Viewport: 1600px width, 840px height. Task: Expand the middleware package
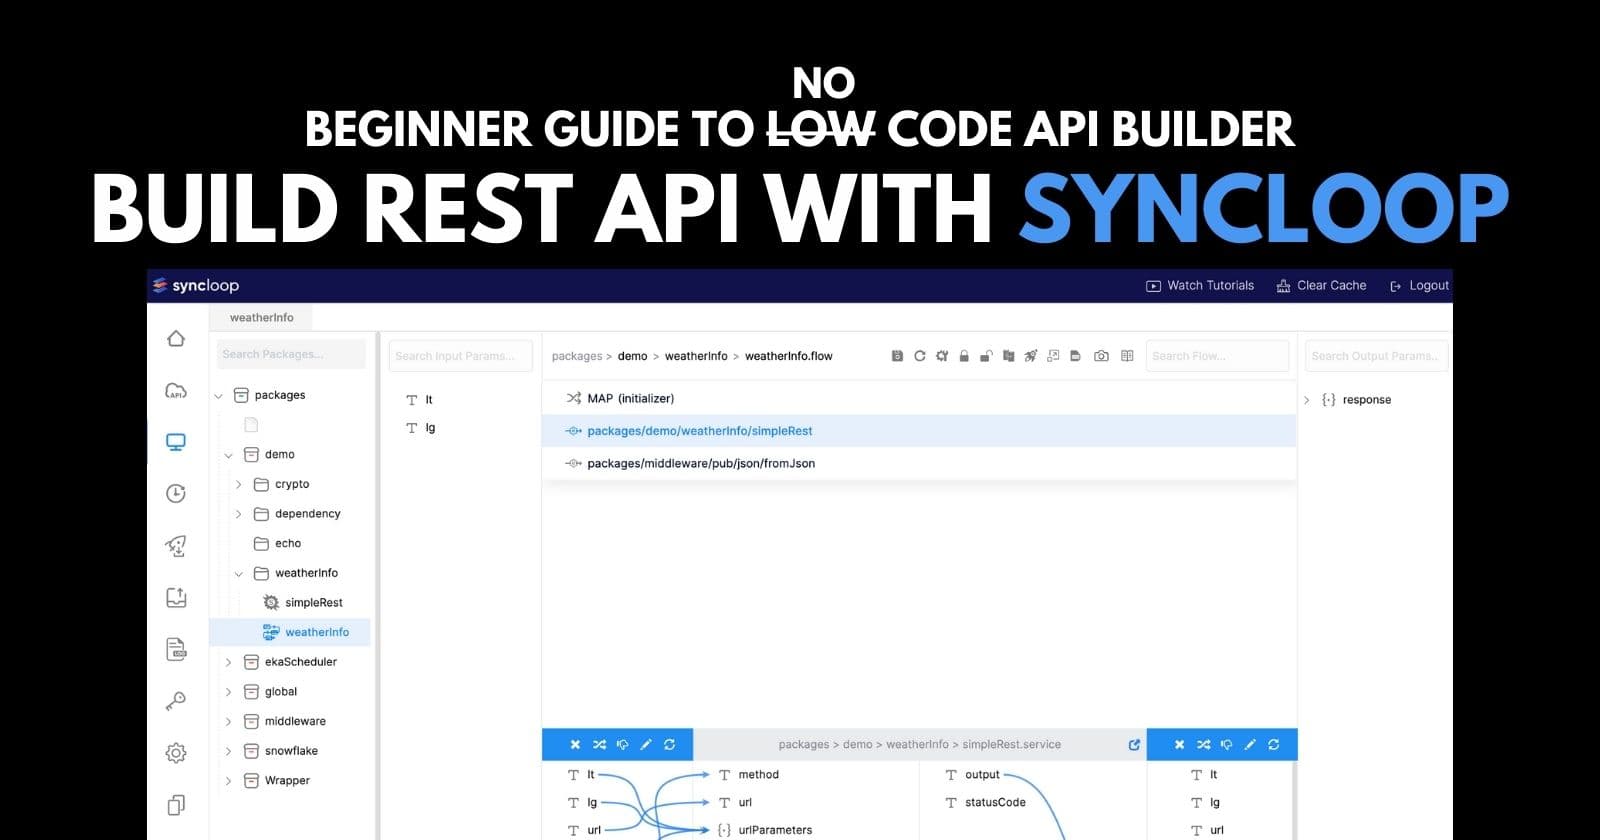229,722
